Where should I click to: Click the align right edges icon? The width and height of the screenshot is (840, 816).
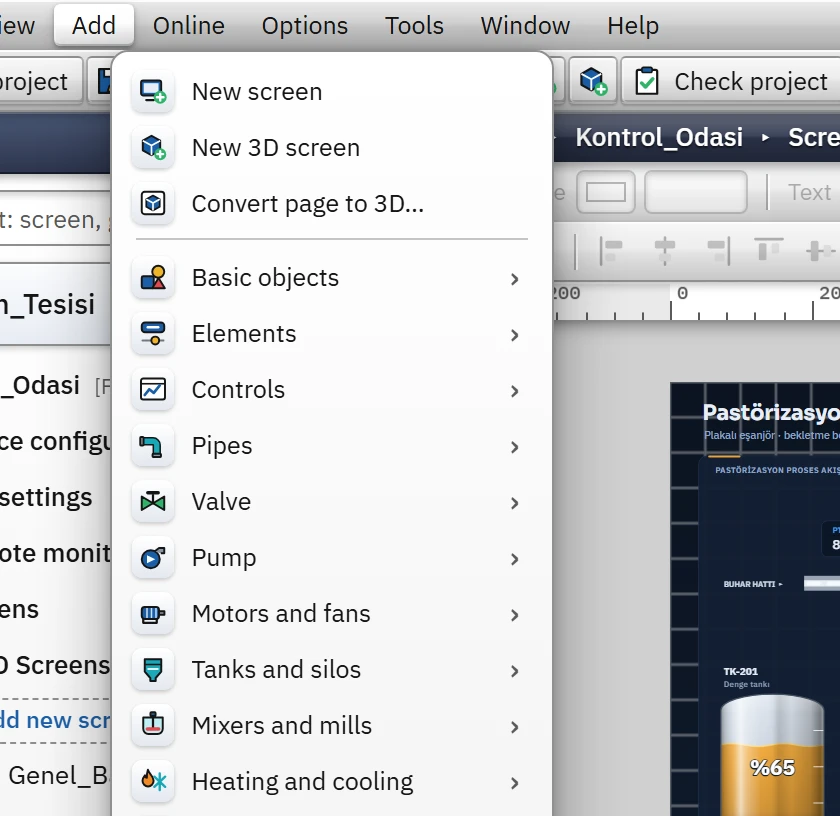click(x=718, y=252)
